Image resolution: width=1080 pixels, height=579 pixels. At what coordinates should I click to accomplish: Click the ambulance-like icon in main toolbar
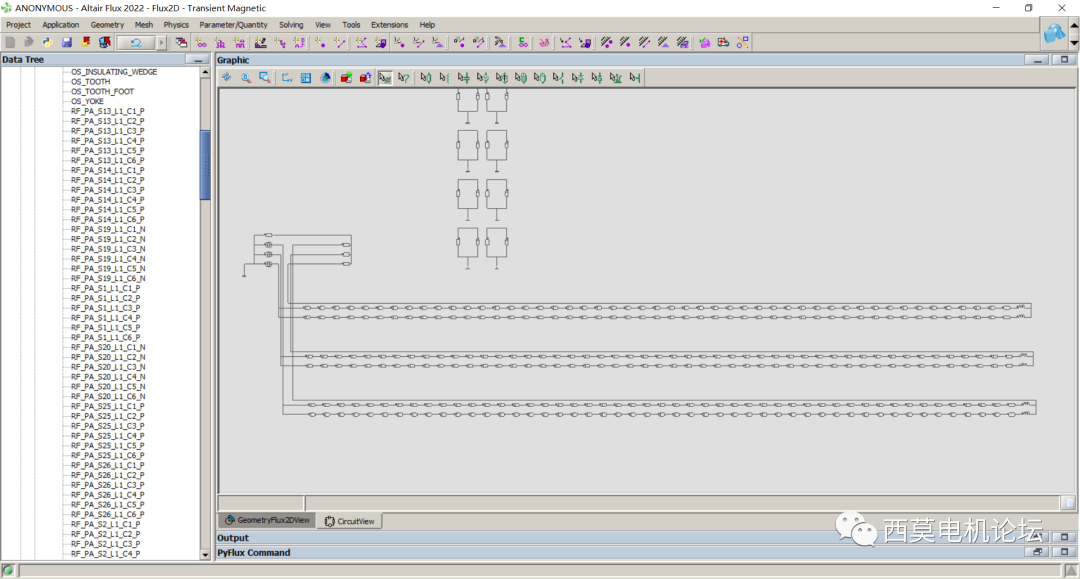tap(723, 43)
